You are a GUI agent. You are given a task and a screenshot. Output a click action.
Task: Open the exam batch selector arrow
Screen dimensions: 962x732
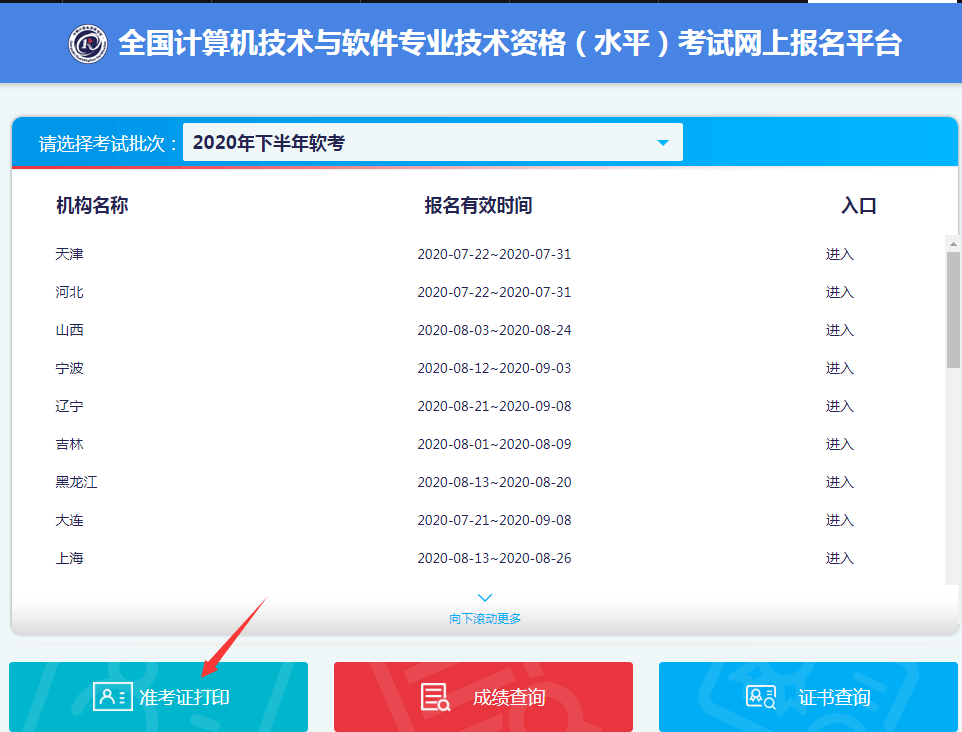pos(661,142)
